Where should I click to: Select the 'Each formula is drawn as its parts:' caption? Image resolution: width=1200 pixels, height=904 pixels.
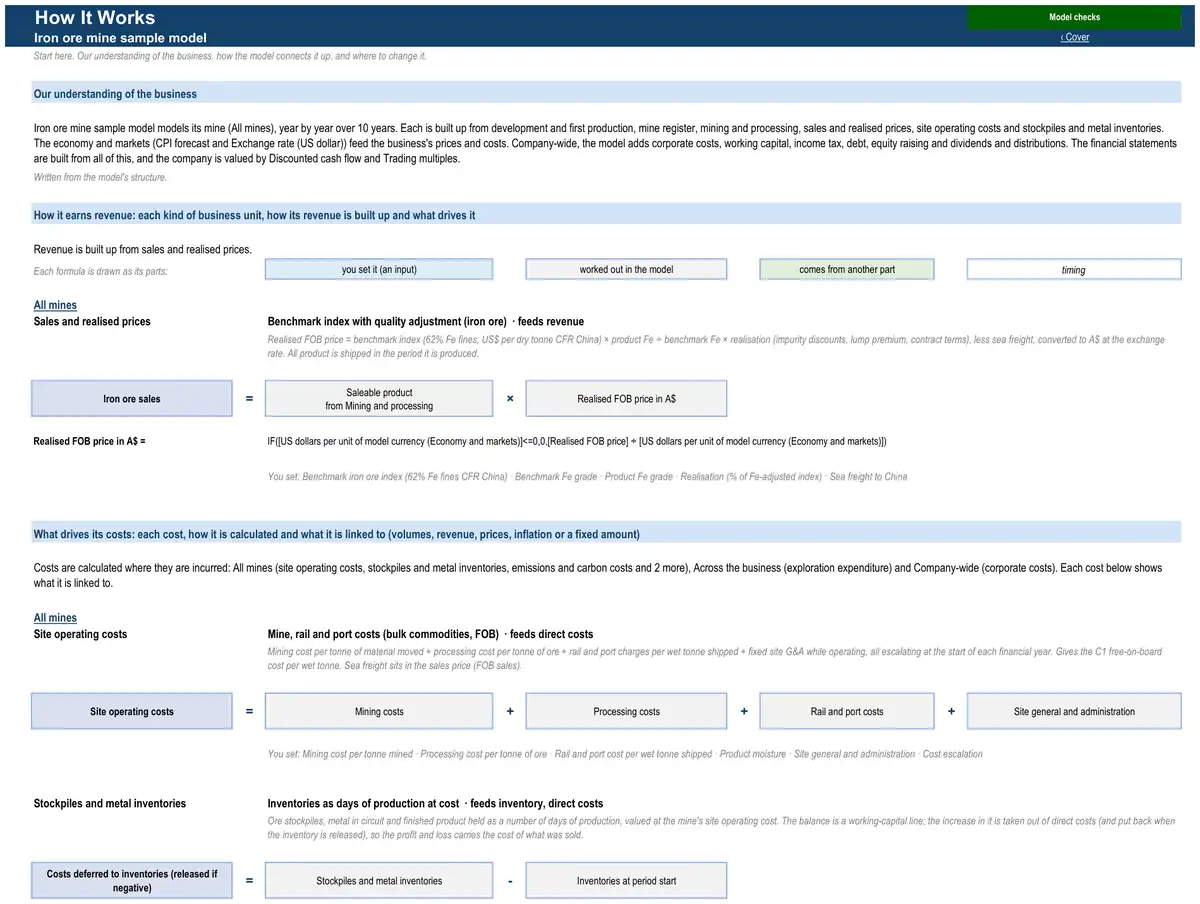click(x=101, y=272)
